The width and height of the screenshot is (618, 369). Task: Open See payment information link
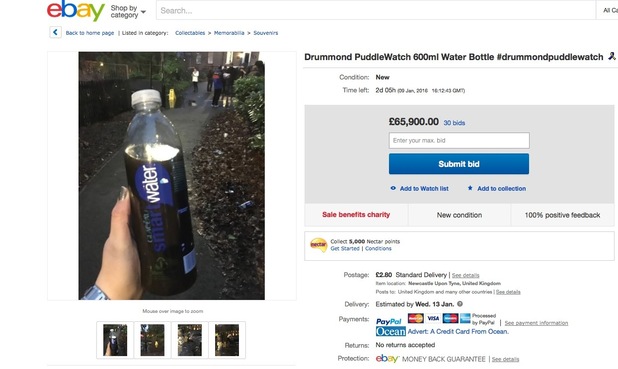(536, 323)
